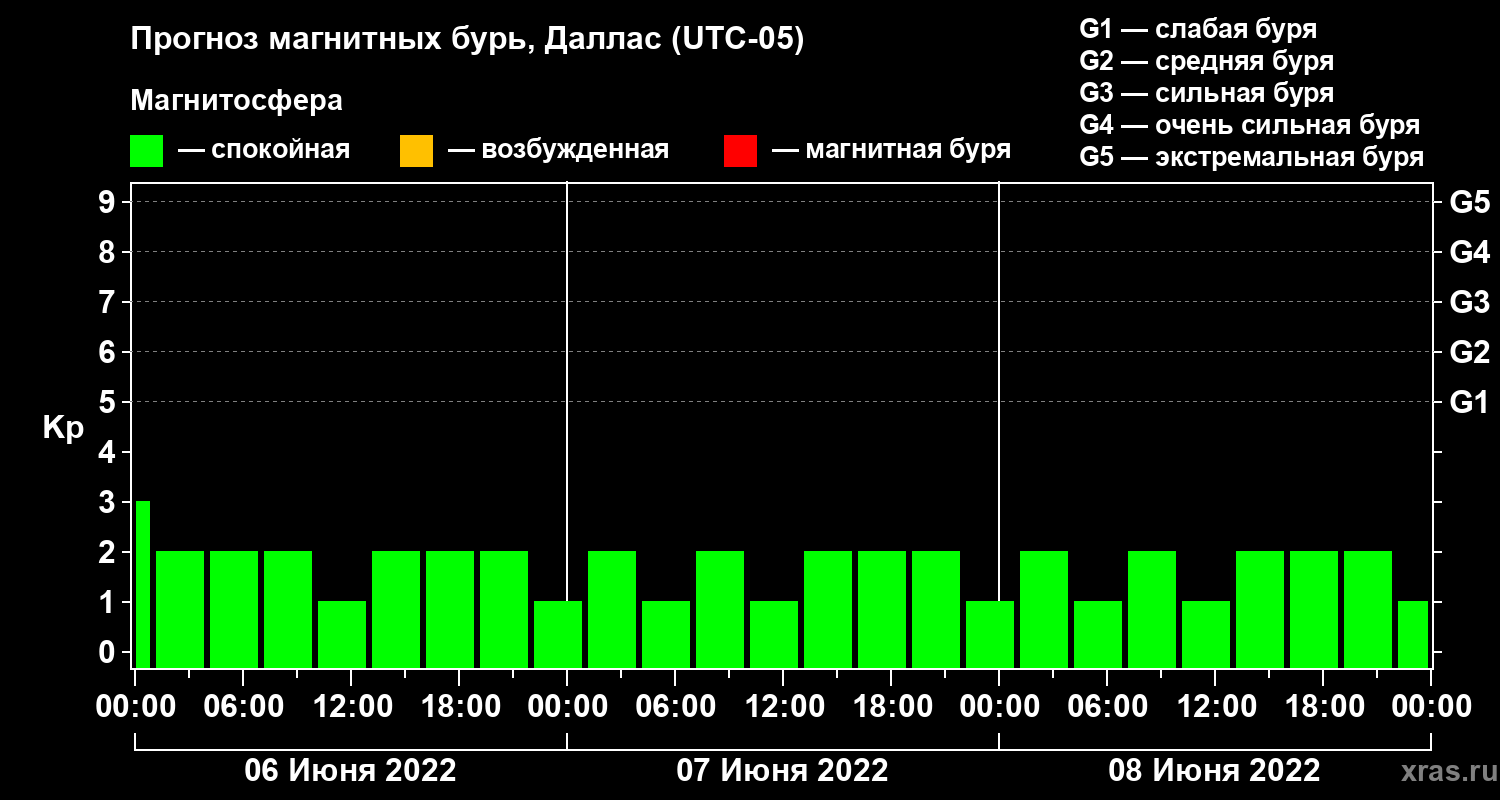1500x800 pixels.
Task: Click the '06 Июня 2022' date label
Action: pos(351,771)
